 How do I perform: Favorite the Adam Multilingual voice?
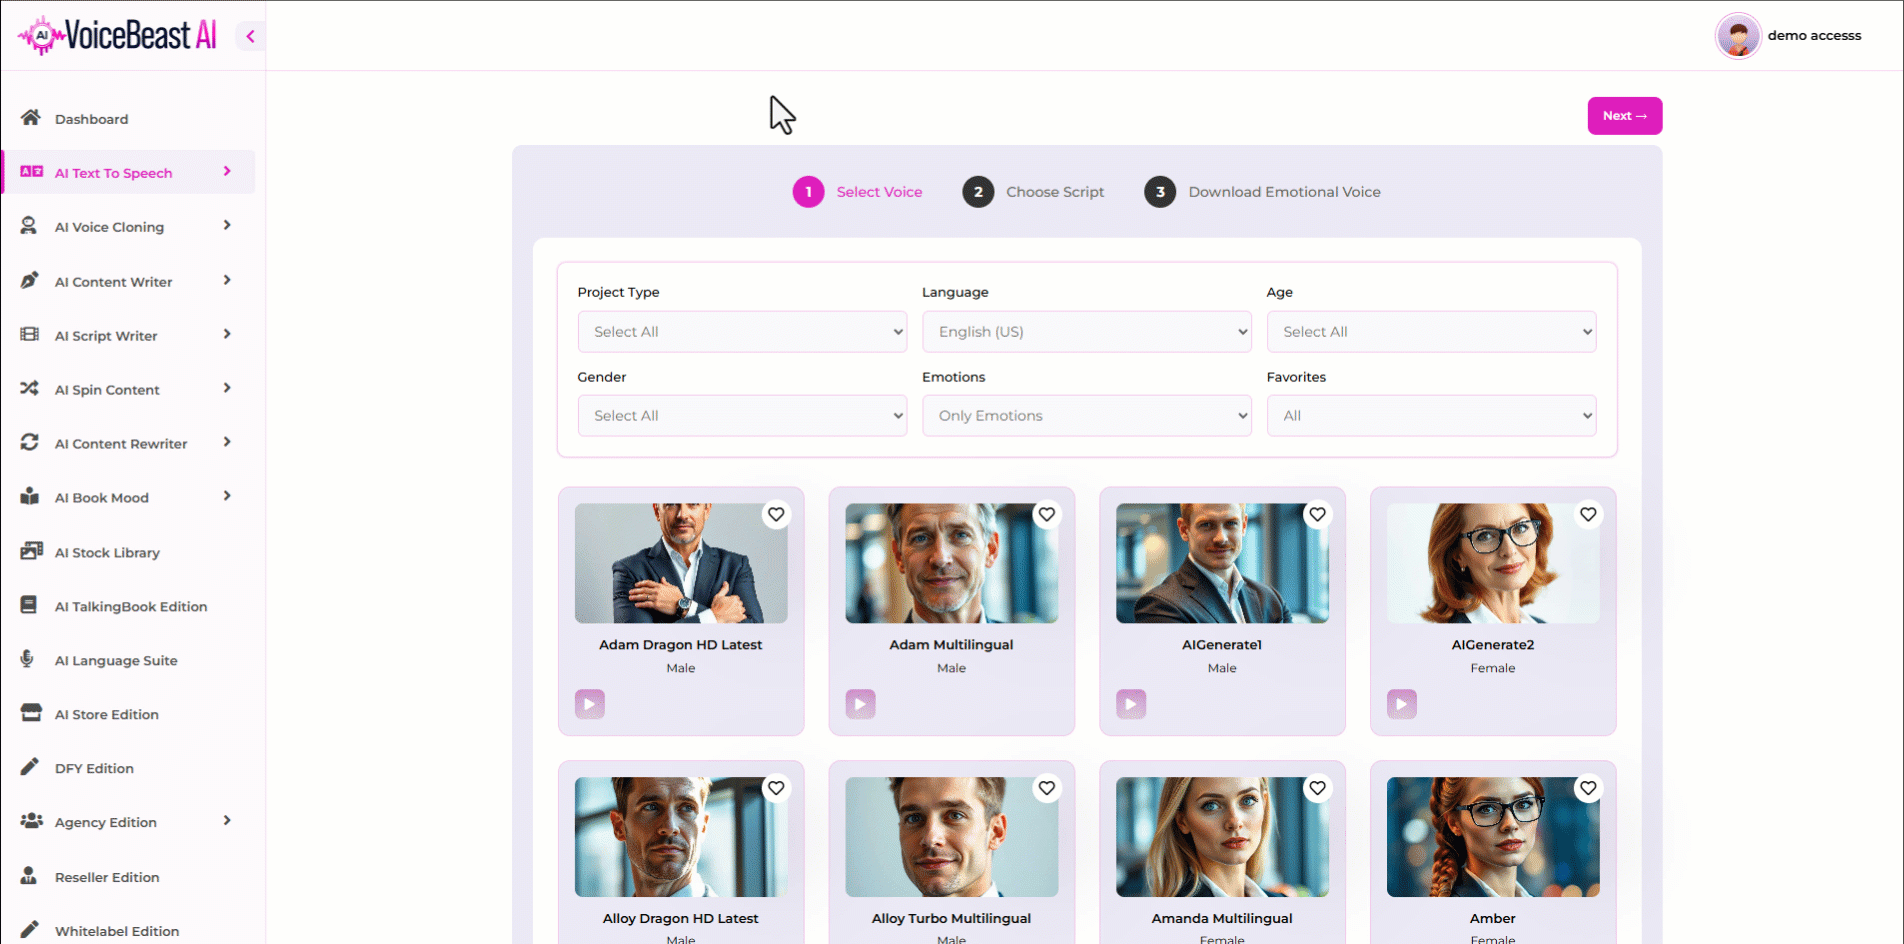click(x=1047, y=514)
